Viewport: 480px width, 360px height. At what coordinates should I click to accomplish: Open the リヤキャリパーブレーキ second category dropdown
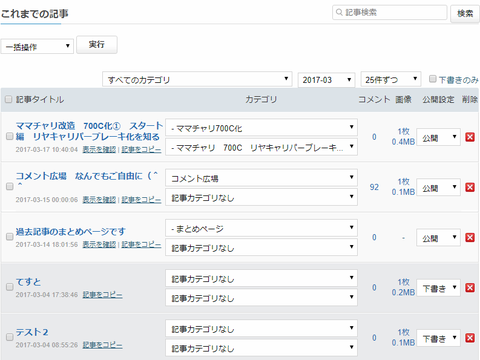coord(261,147)
